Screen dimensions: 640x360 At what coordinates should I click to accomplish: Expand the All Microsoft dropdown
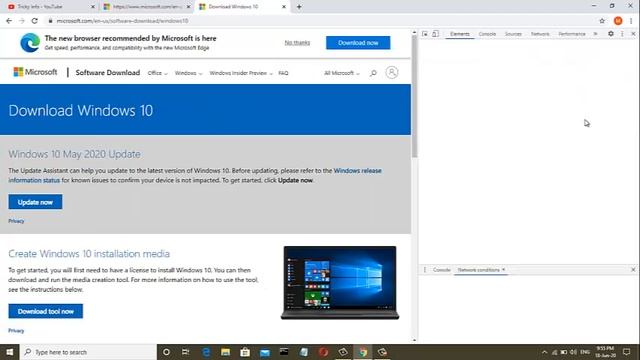(x=342, y=73)
